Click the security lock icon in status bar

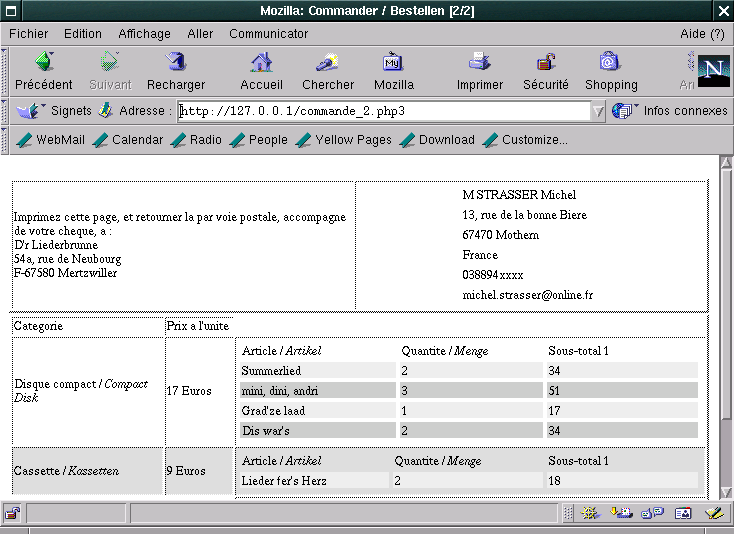pyautogui.click(x=12, y=513)
